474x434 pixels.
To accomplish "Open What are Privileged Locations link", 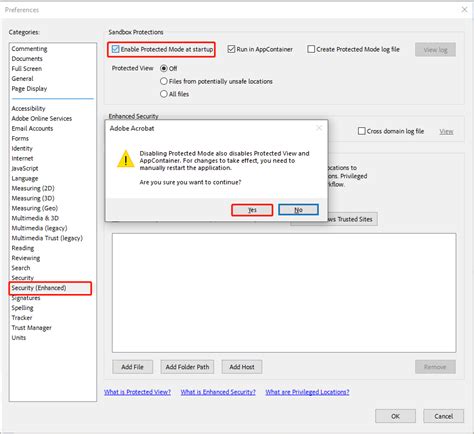I will pyautogui.click(x=307, y=392).
